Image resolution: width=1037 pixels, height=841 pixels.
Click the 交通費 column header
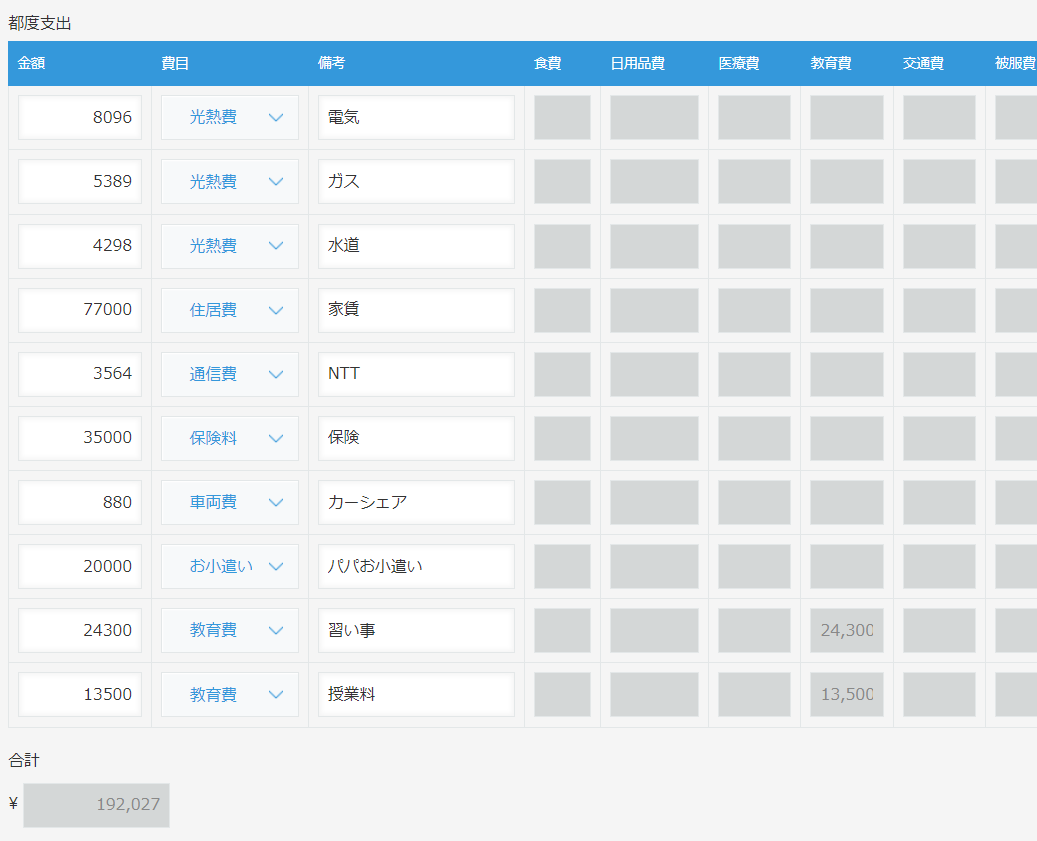tap(923, 63)
